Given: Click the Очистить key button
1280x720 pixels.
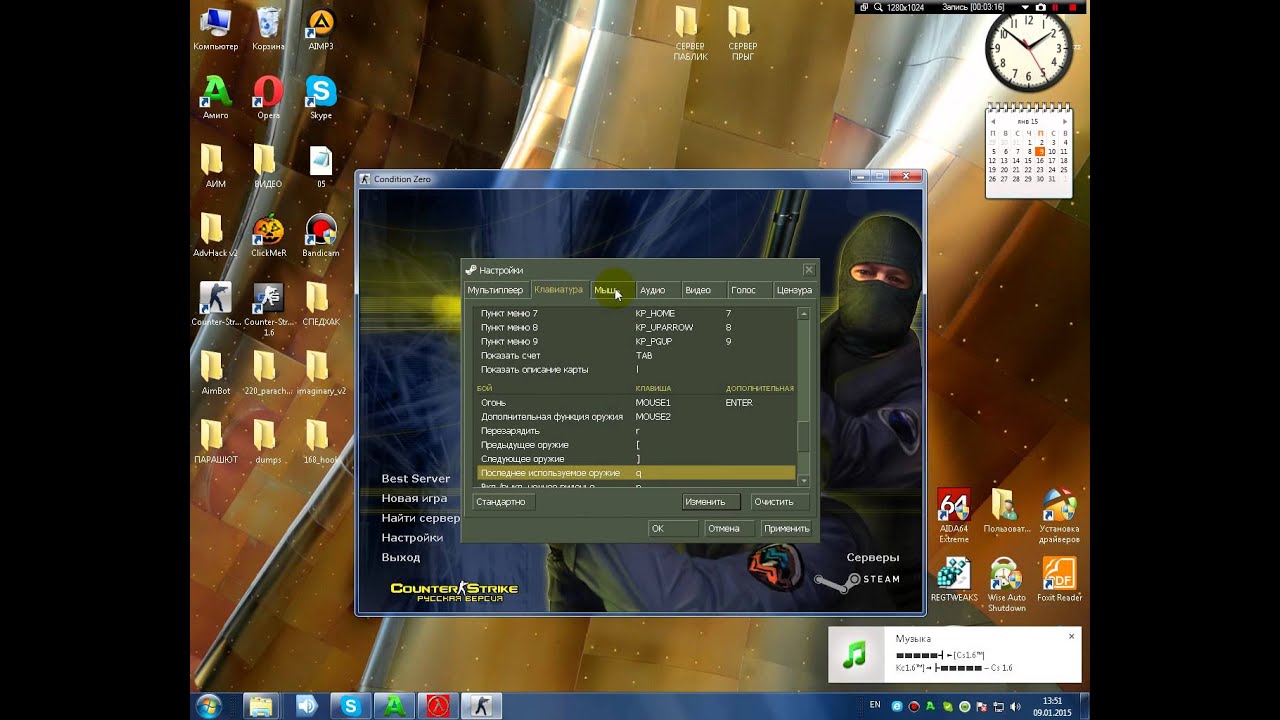Looking at the screenshot, I should [779, 502].
